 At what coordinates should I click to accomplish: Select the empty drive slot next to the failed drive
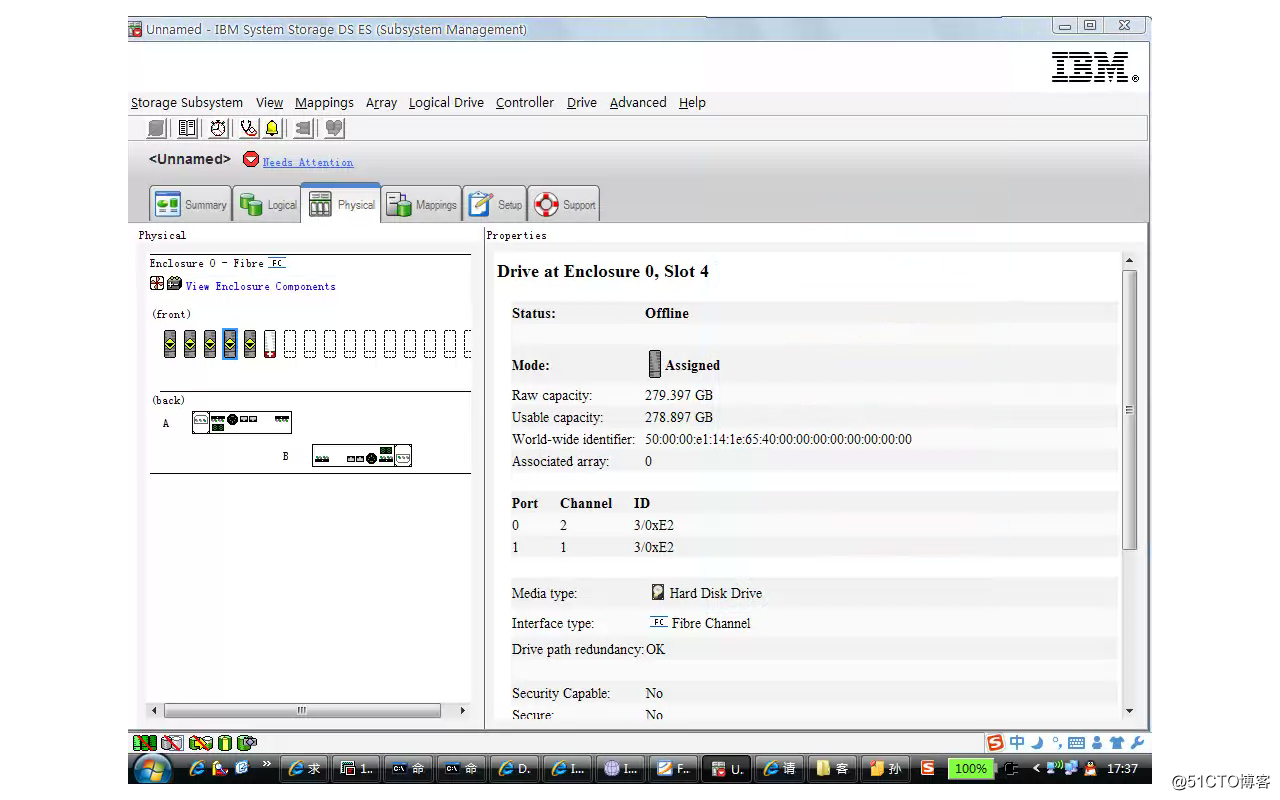[x=290, y=344]
